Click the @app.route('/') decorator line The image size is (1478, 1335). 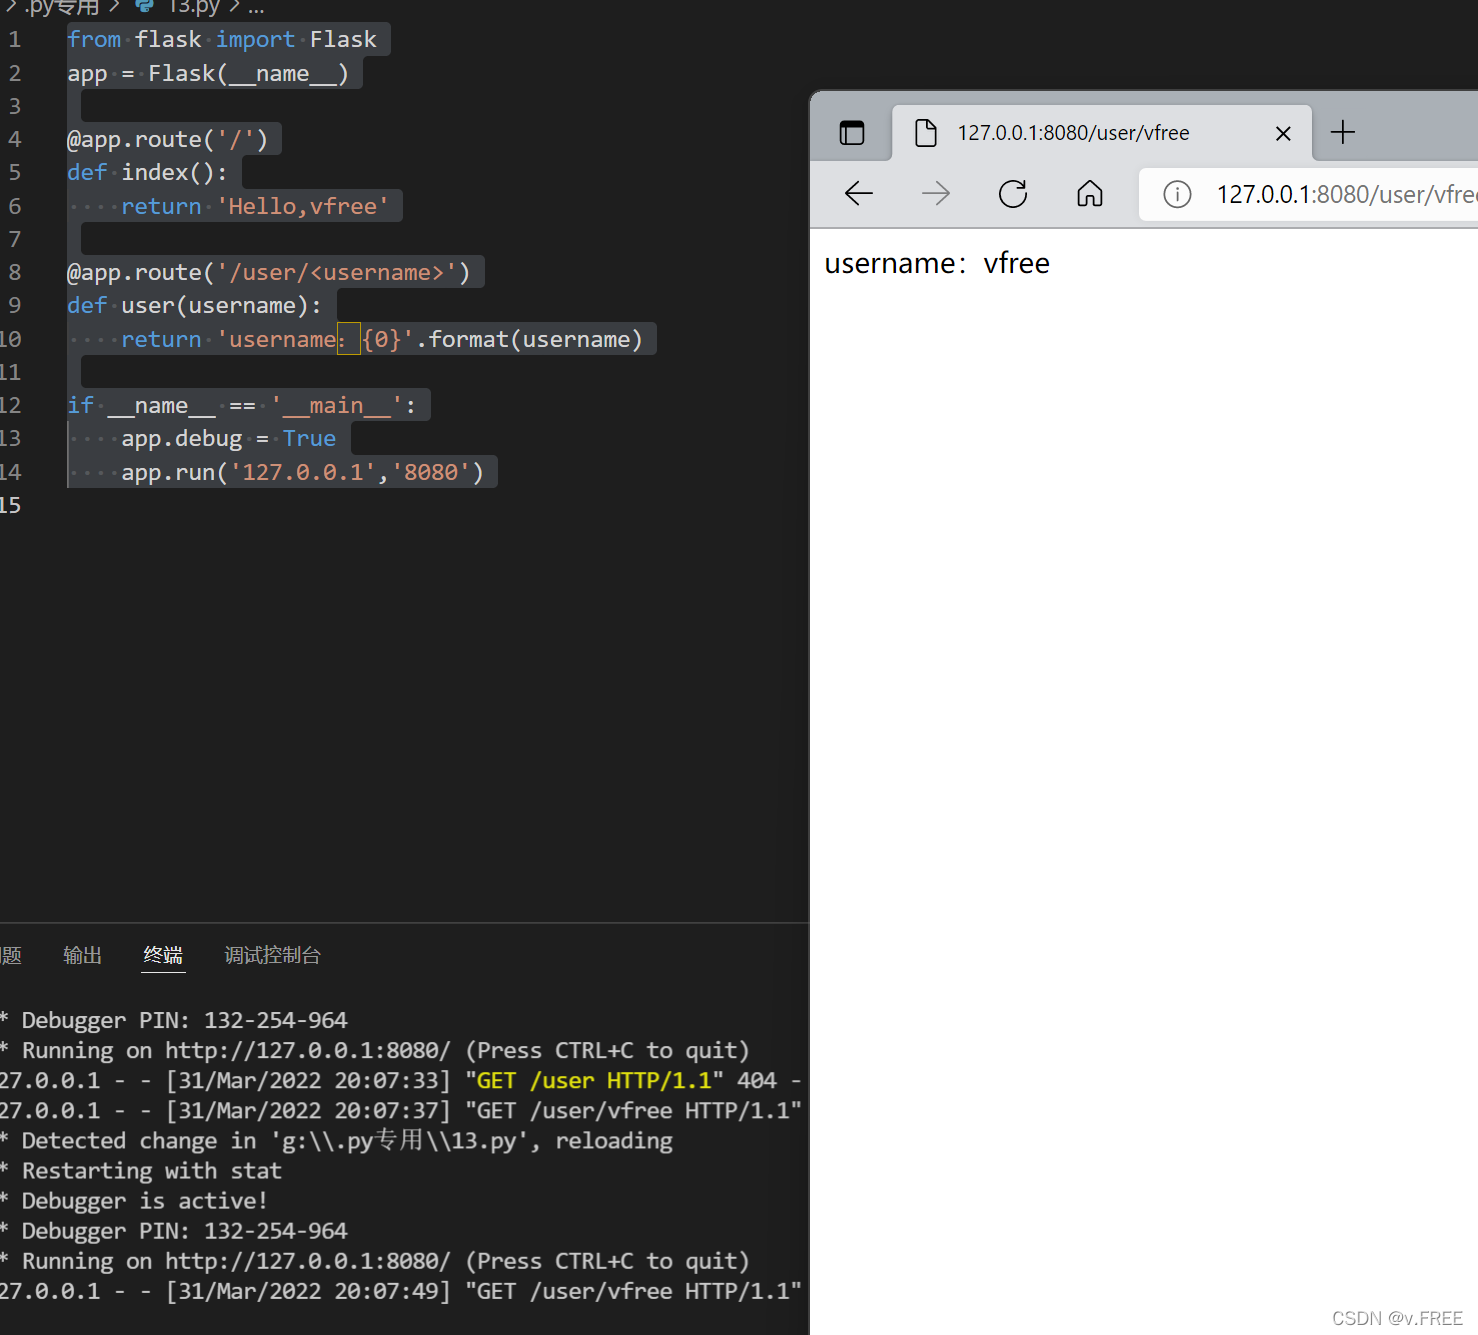click(x=168, y=139)
